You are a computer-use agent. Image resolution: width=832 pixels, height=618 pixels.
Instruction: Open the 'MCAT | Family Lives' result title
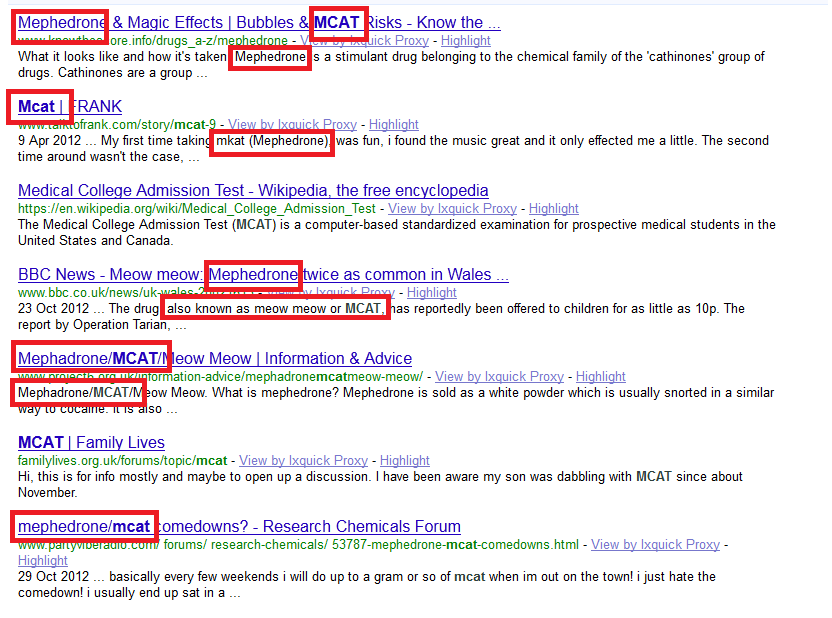(x=91, y=442)
